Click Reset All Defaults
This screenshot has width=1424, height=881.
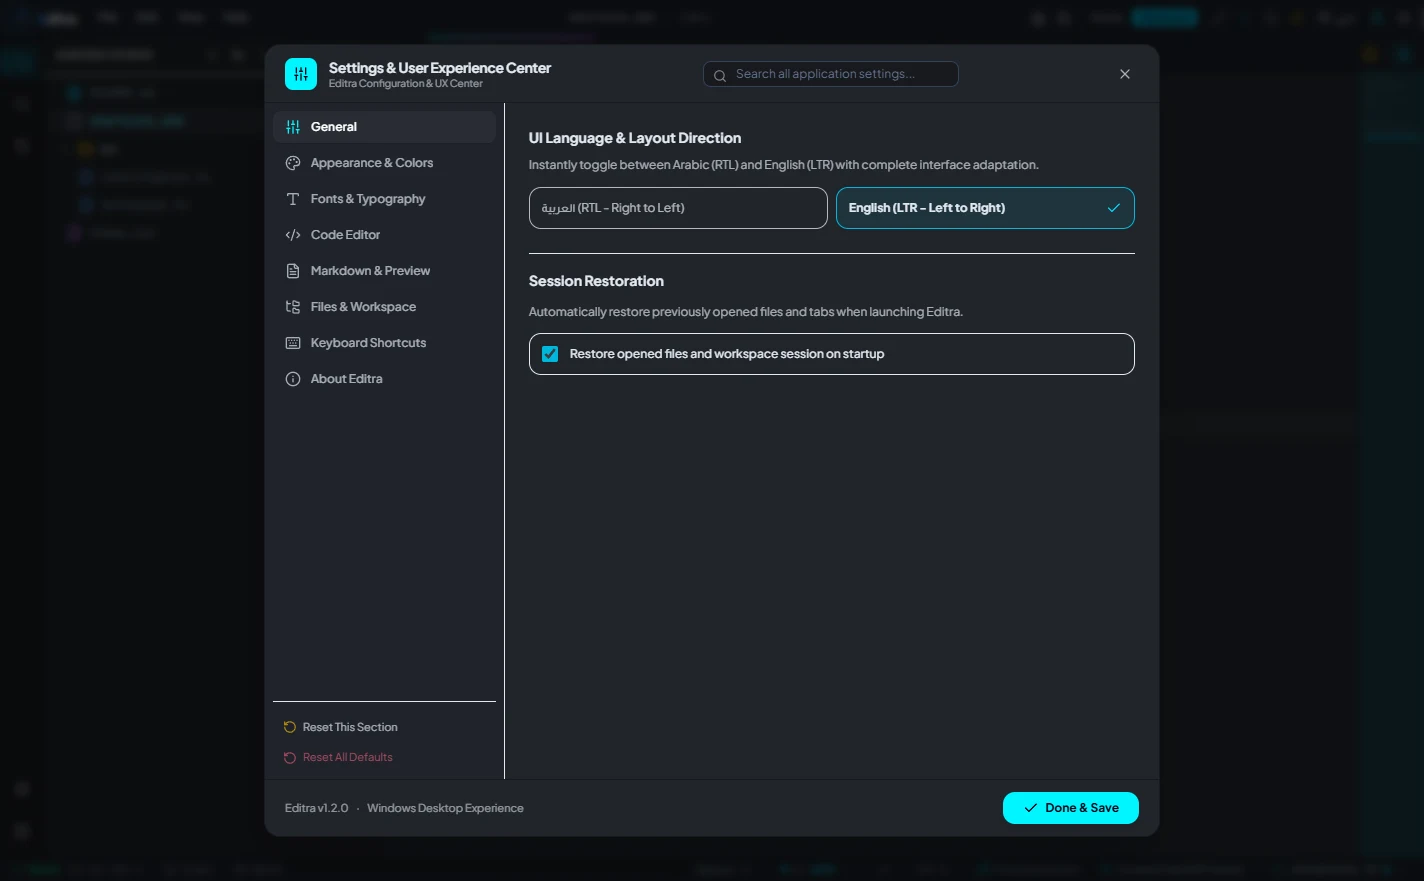[x=384, y=757]
